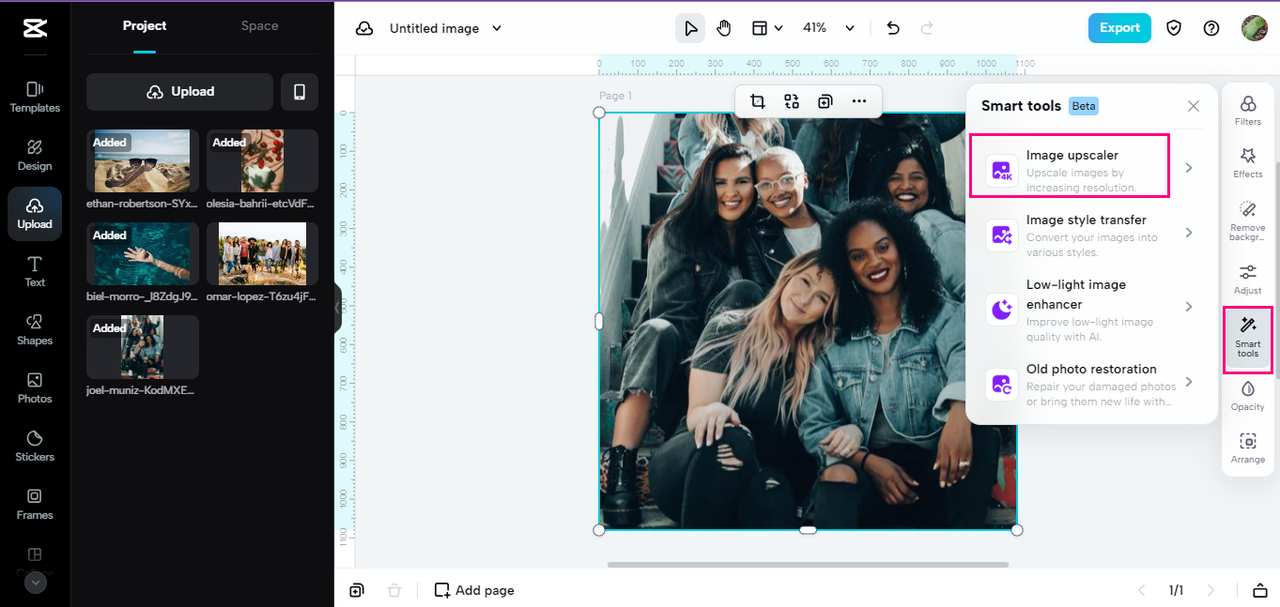The height and width of the screenshot is (607, 1280).
Task: Click the CapCut logo icon
Action: point(35,29)
